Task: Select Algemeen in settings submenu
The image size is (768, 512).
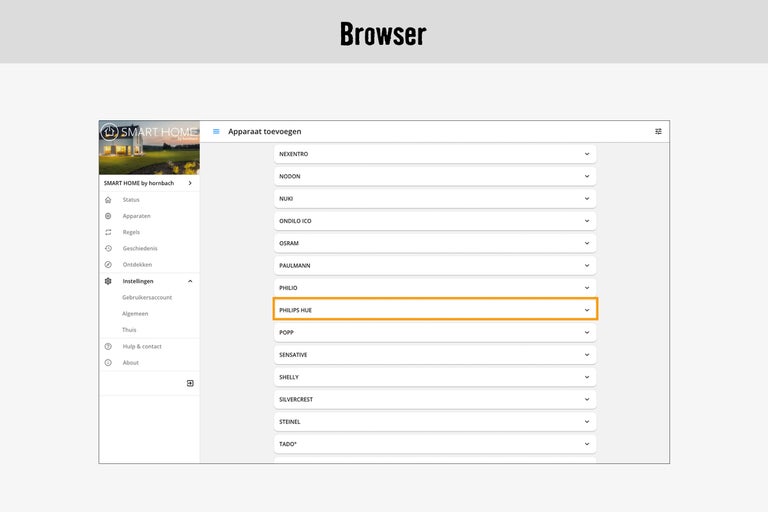Action: (135, 313)
